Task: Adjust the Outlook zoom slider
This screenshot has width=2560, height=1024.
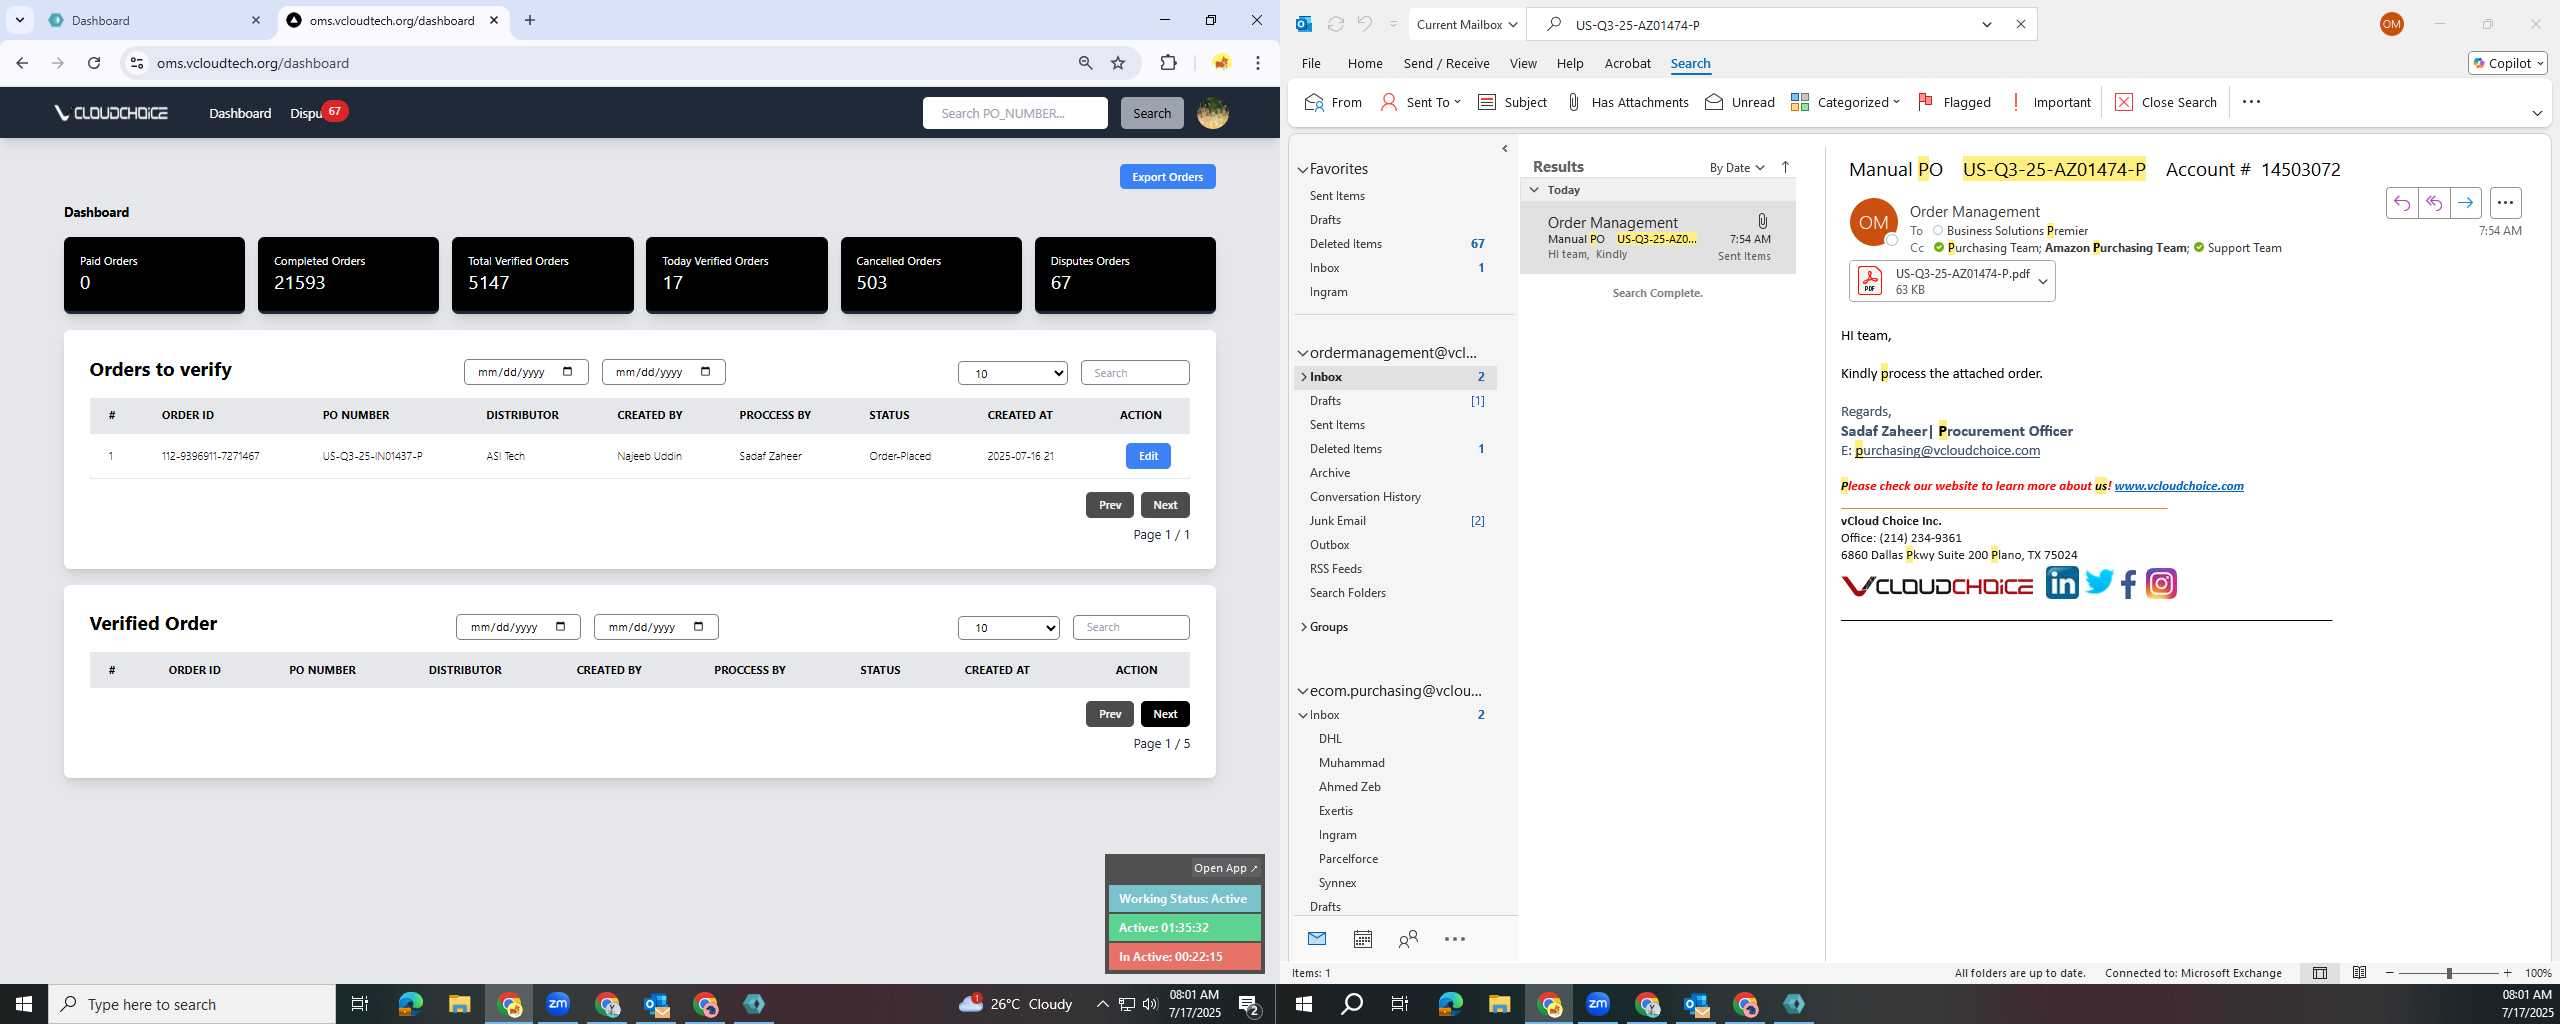Action: click(x=2449, y=973)
